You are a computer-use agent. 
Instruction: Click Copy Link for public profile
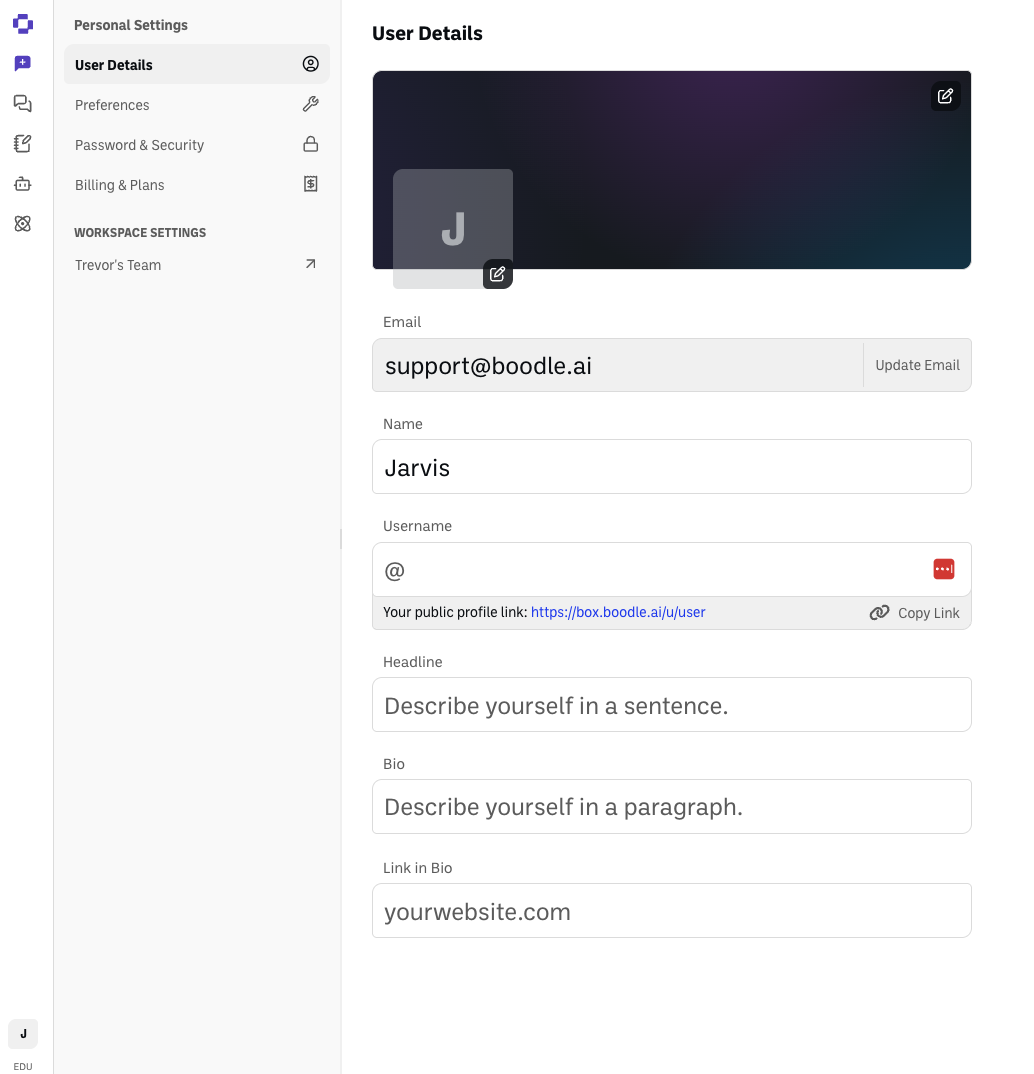[x=914, y=613]
